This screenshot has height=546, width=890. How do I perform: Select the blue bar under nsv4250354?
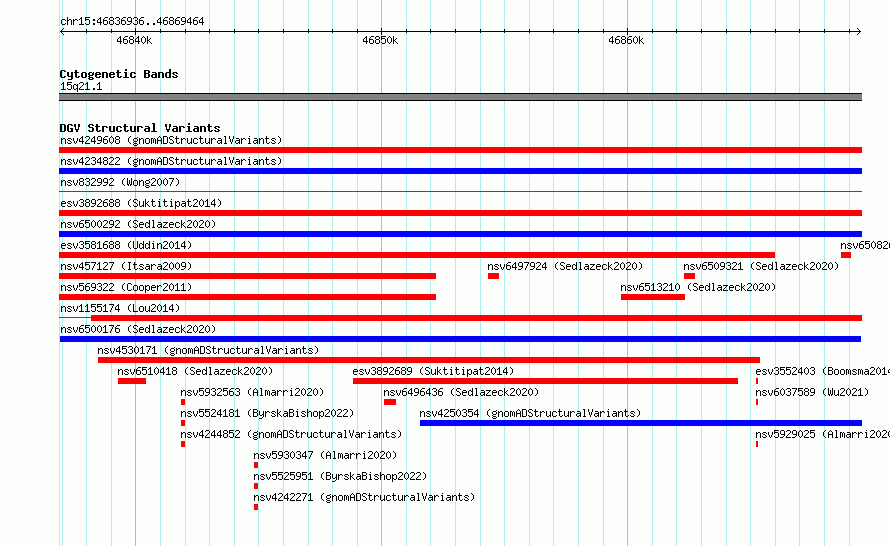click(641, 423)
